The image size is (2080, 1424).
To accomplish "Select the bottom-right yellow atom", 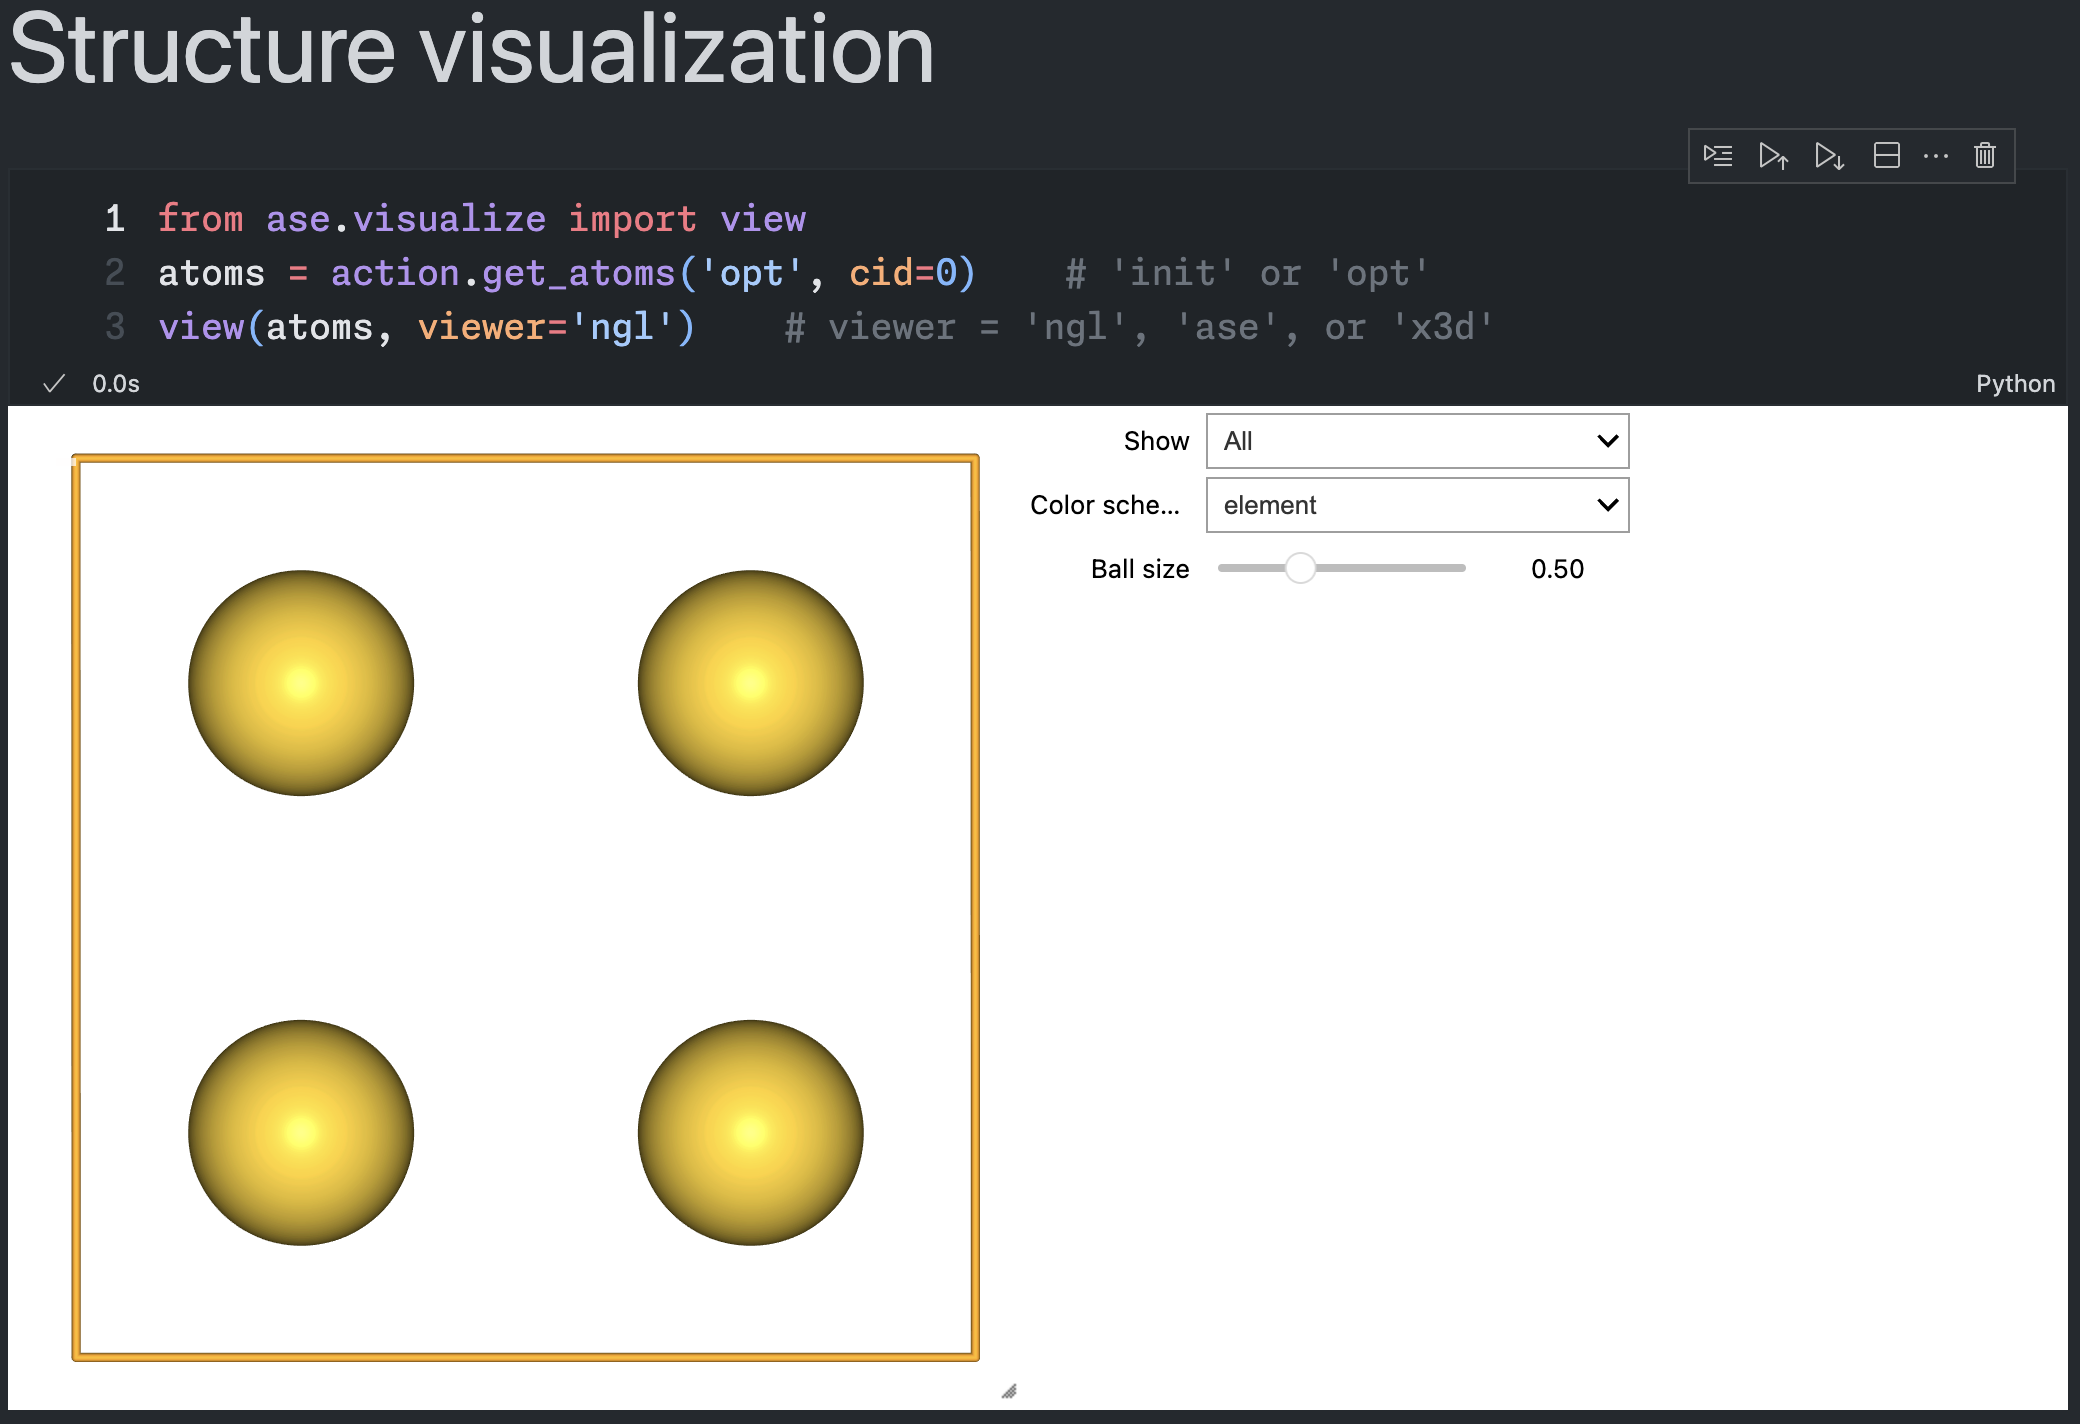I will (750, 1132).
